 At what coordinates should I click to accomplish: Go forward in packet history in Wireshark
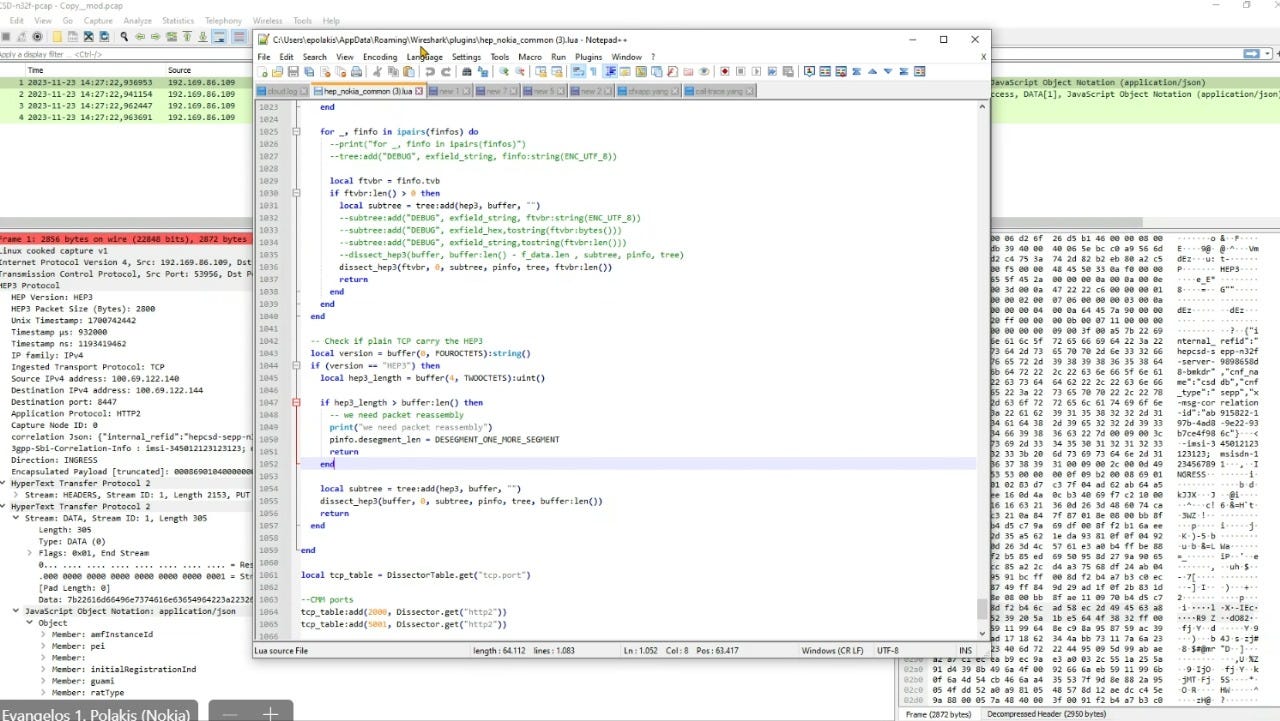pyautogui.click(x=156, y=37)
